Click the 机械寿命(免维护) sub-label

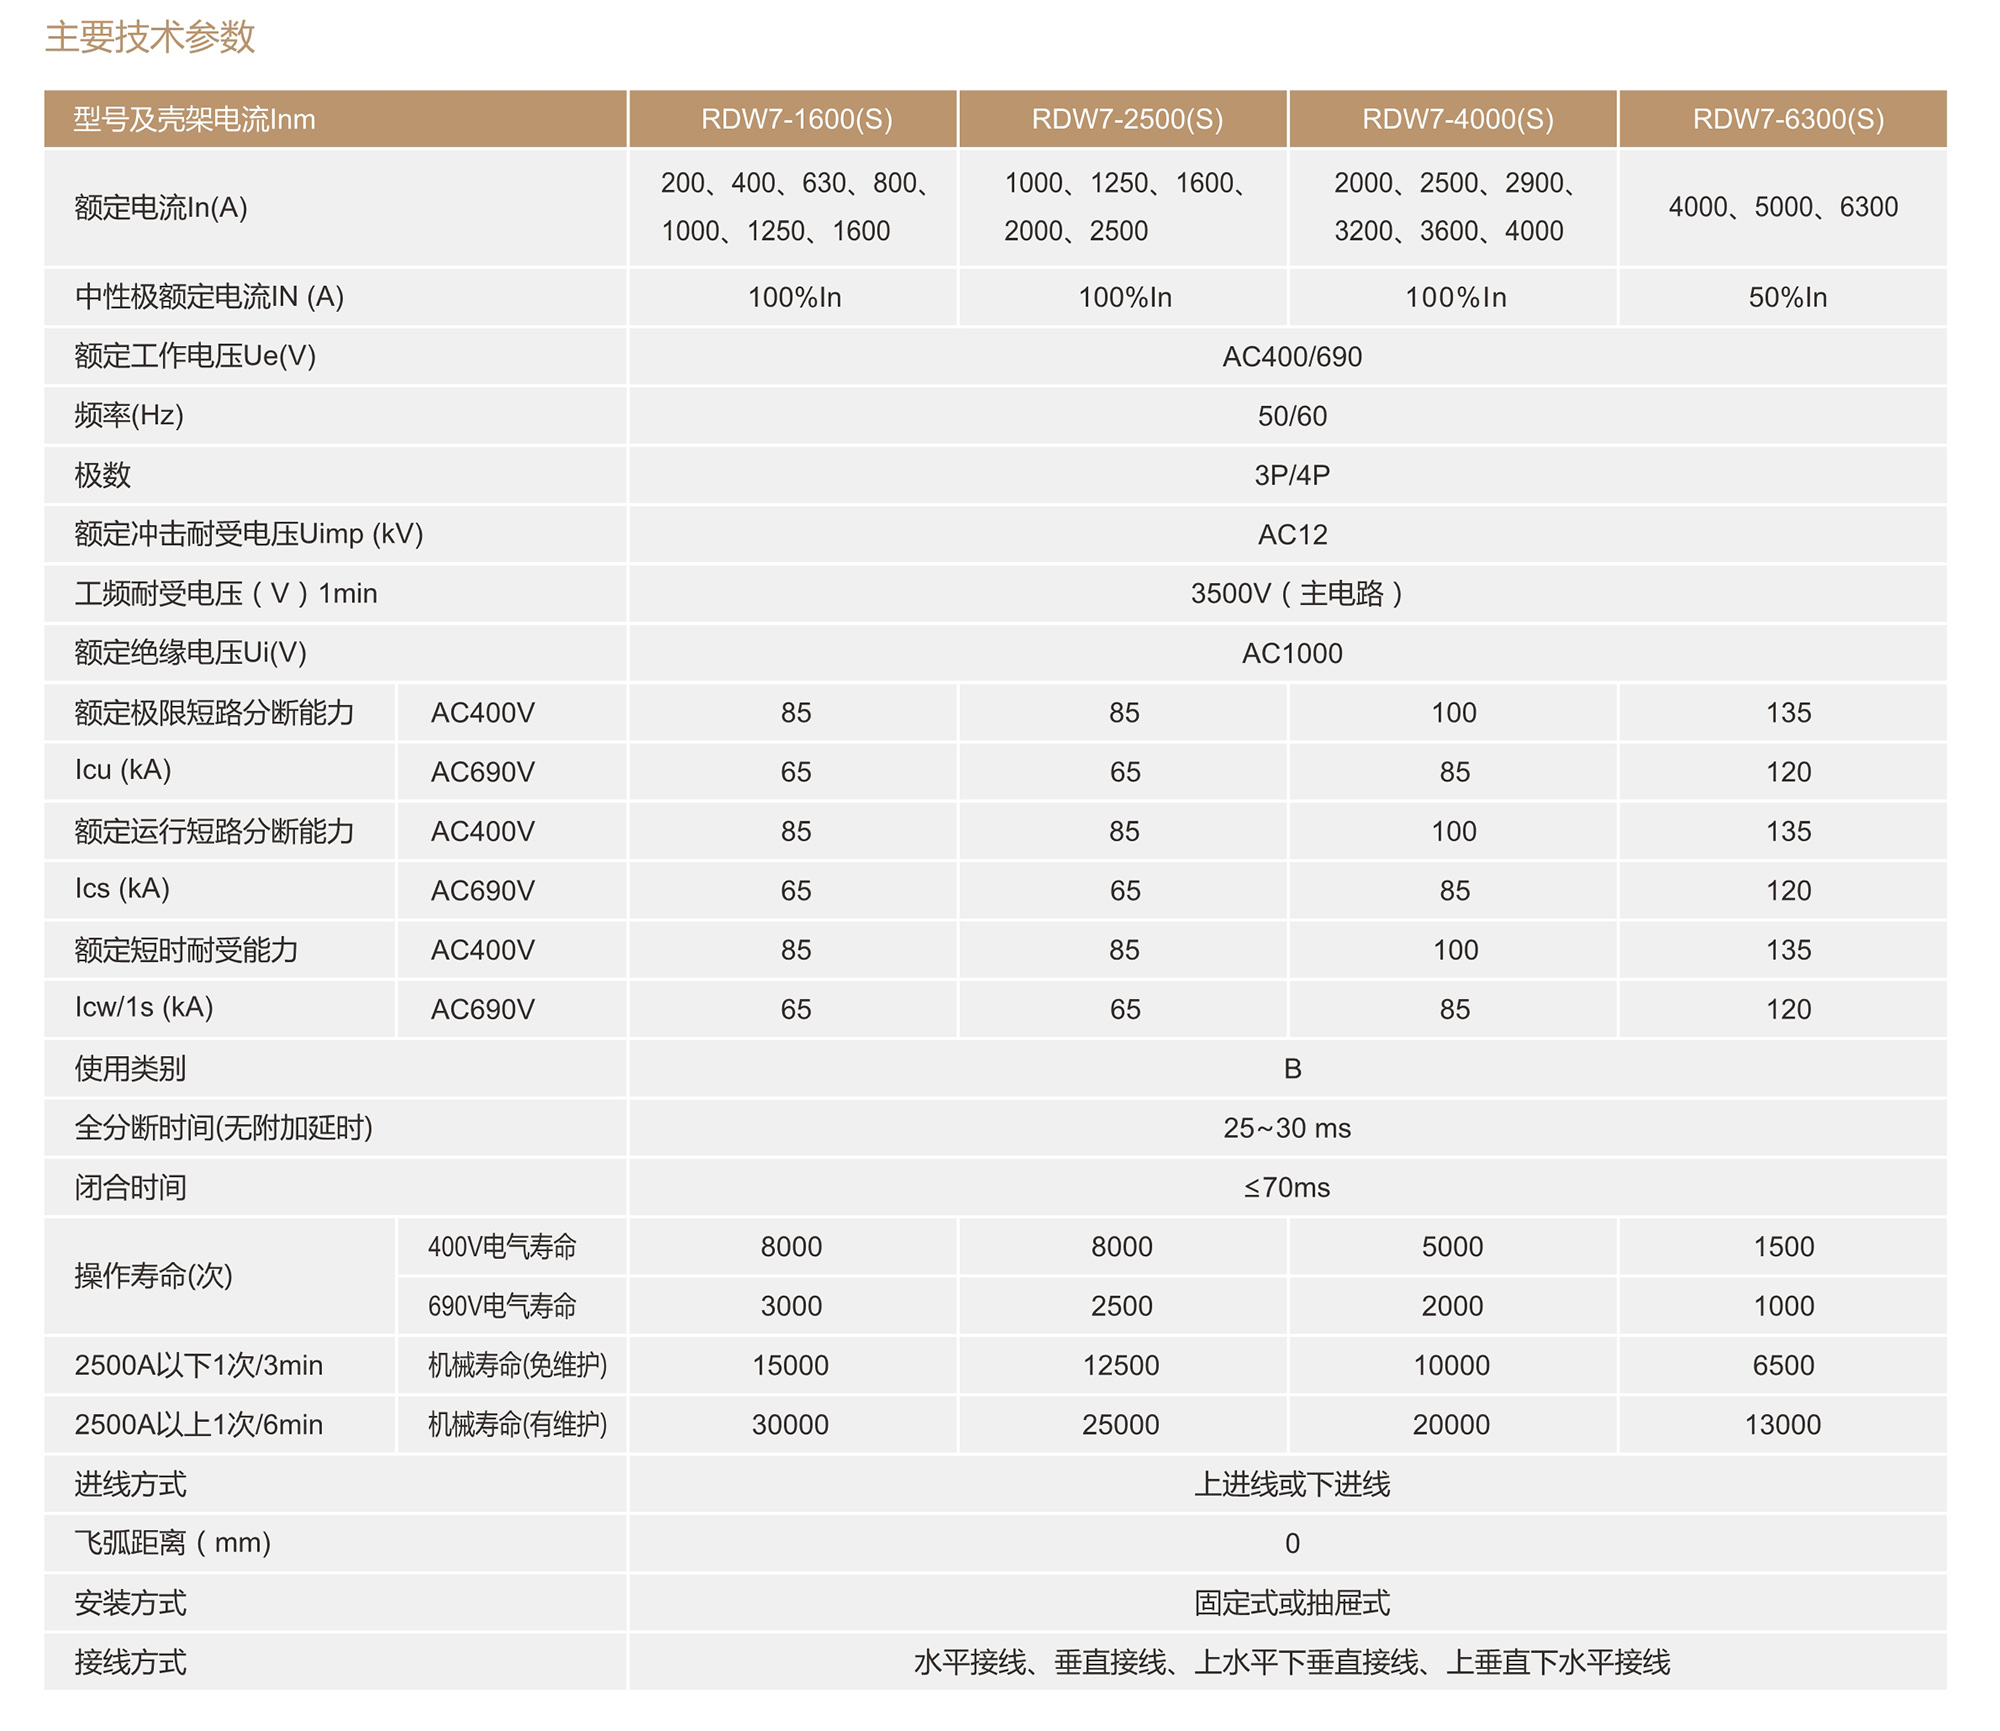[517, 1366]
